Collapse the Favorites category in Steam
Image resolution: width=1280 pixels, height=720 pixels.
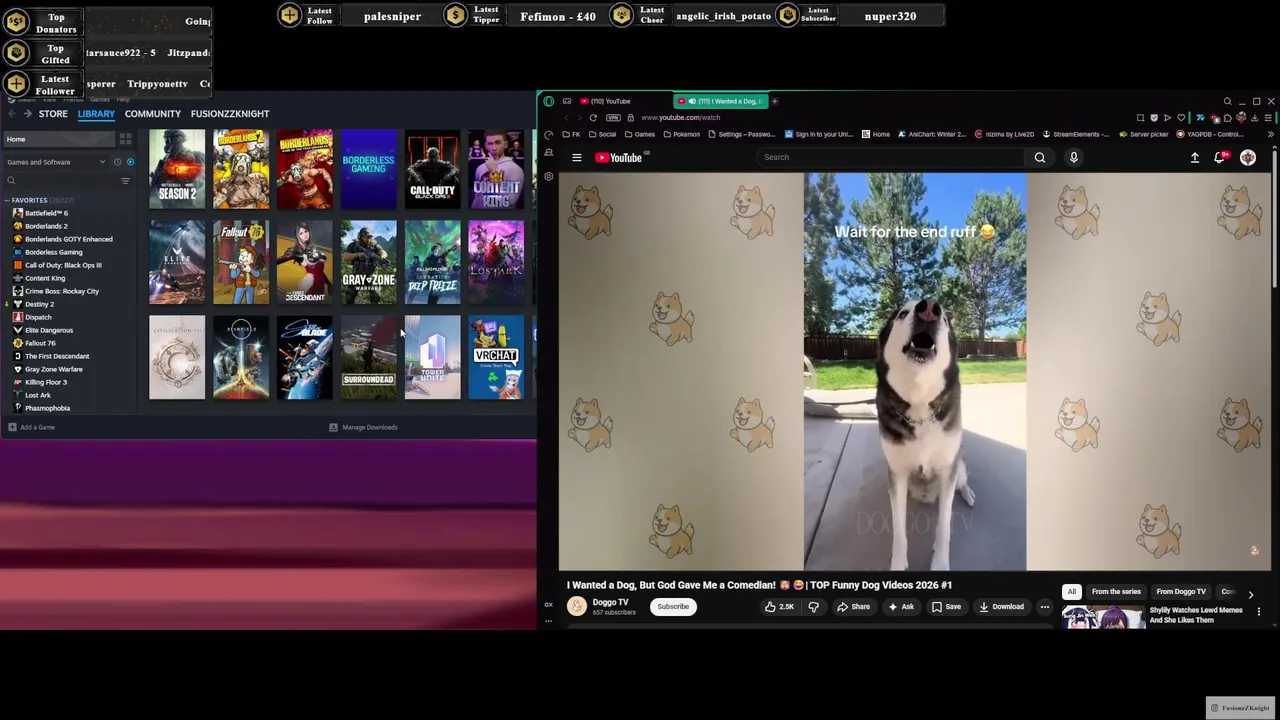(7, 200)
